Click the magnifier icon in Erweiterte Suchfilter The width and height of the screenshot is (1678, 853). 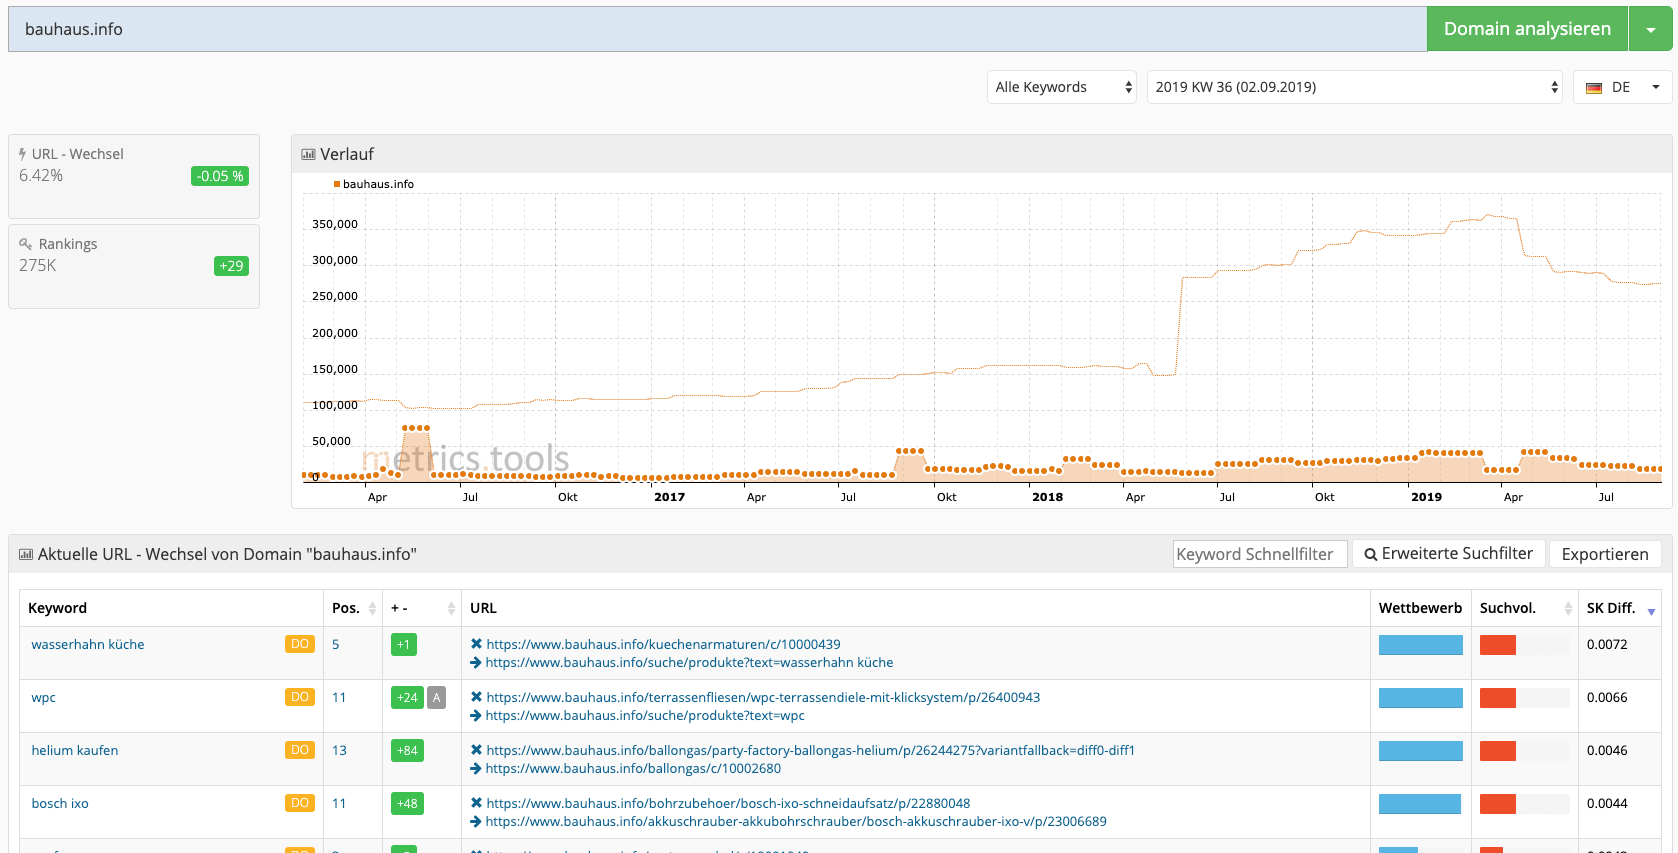pyautogui.click(x=1371, y=554)
